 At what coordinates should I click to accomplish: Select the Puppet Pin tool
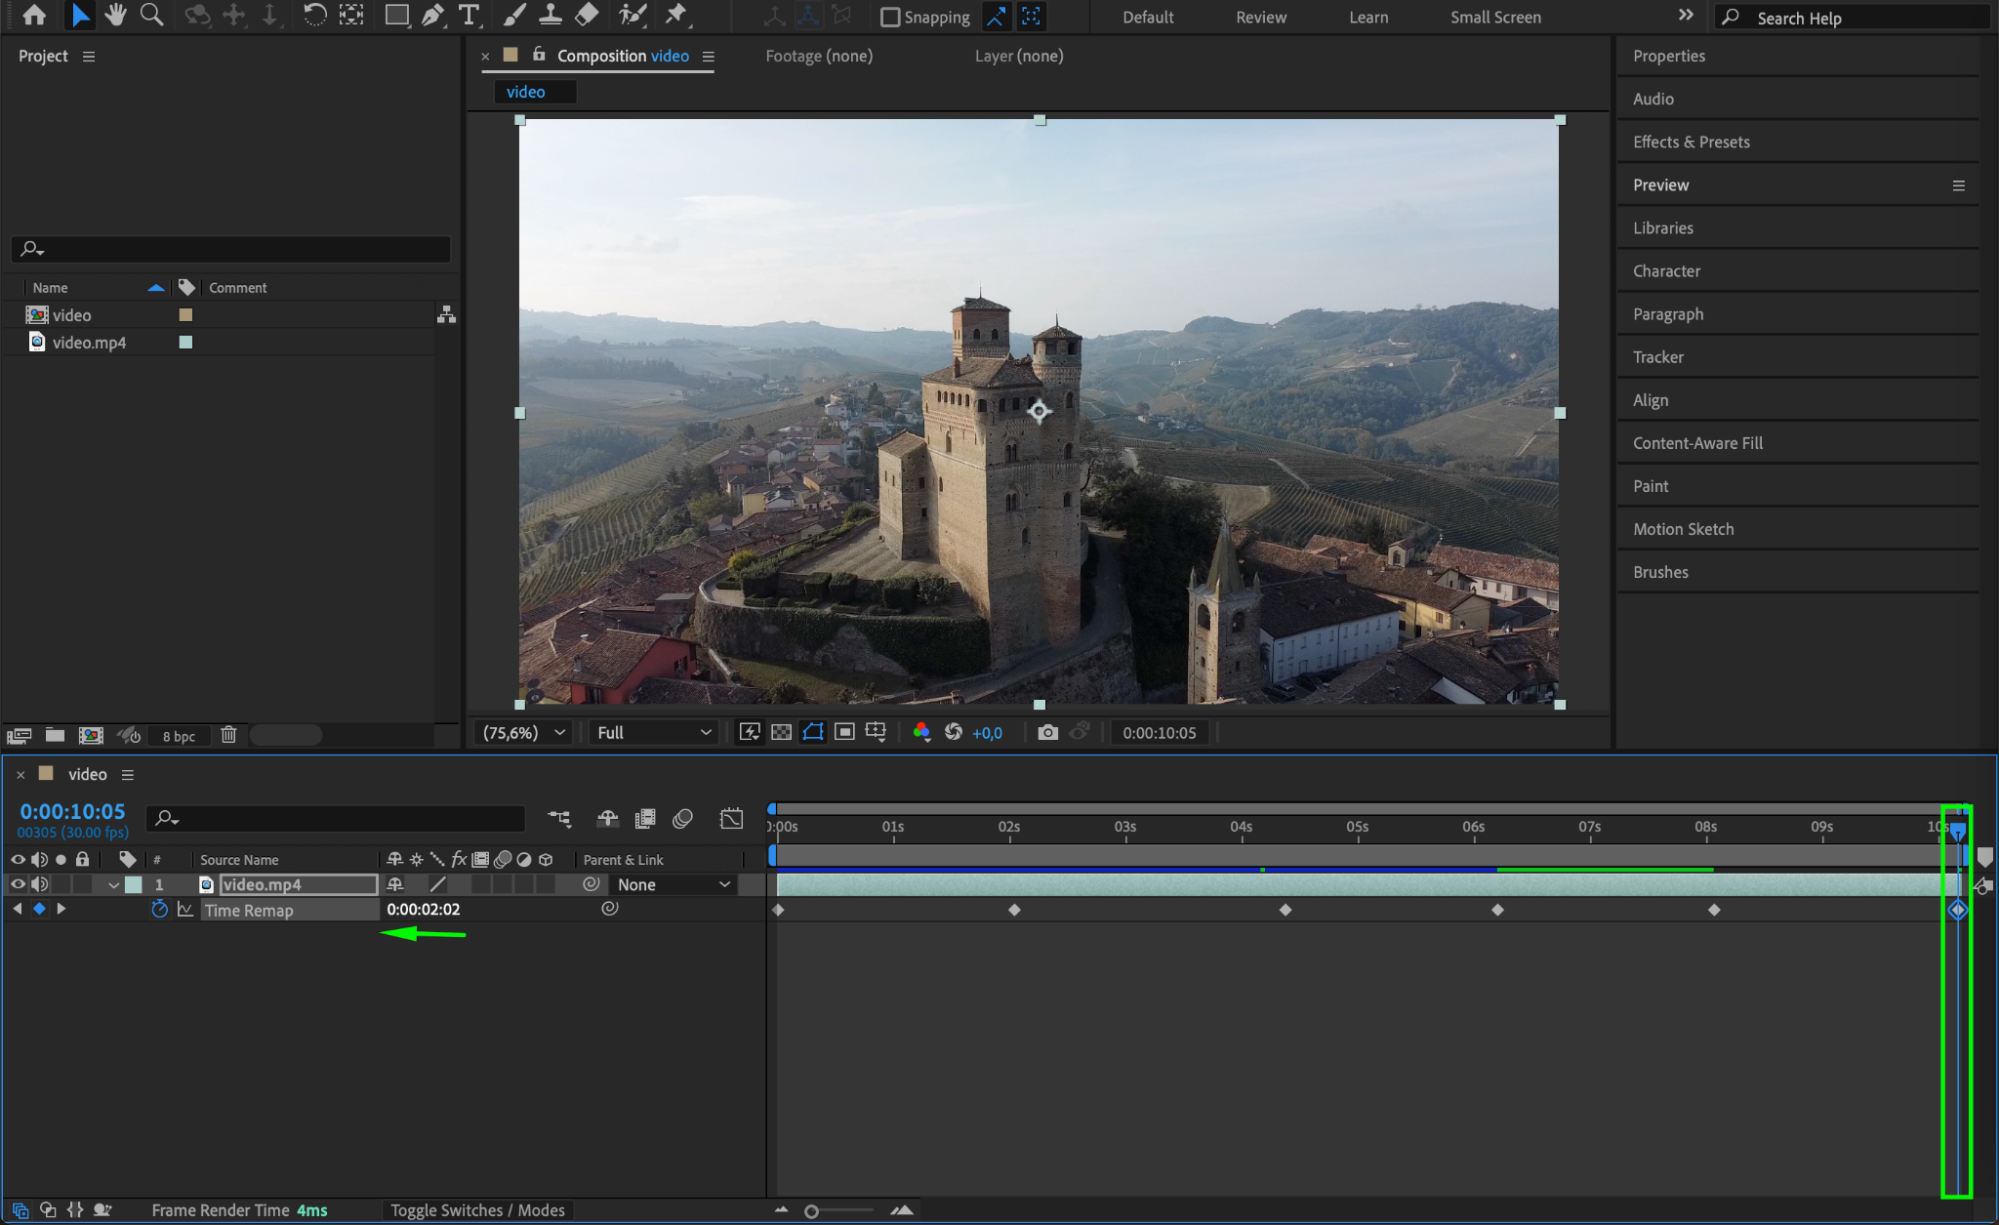(677, 15)
